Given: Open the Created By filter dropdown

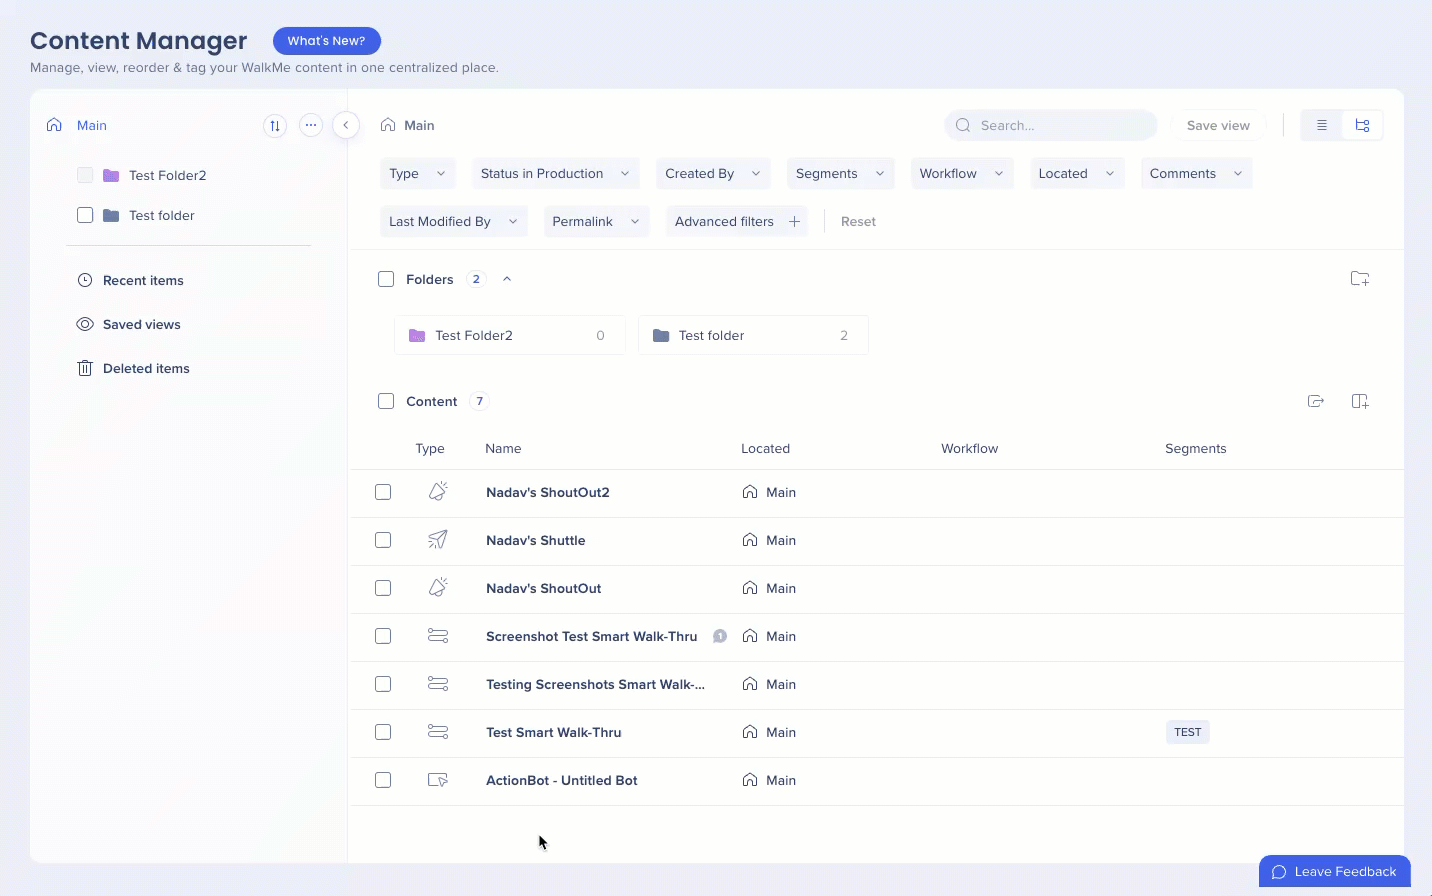Looking at the screenshot, I should [713, 173].
